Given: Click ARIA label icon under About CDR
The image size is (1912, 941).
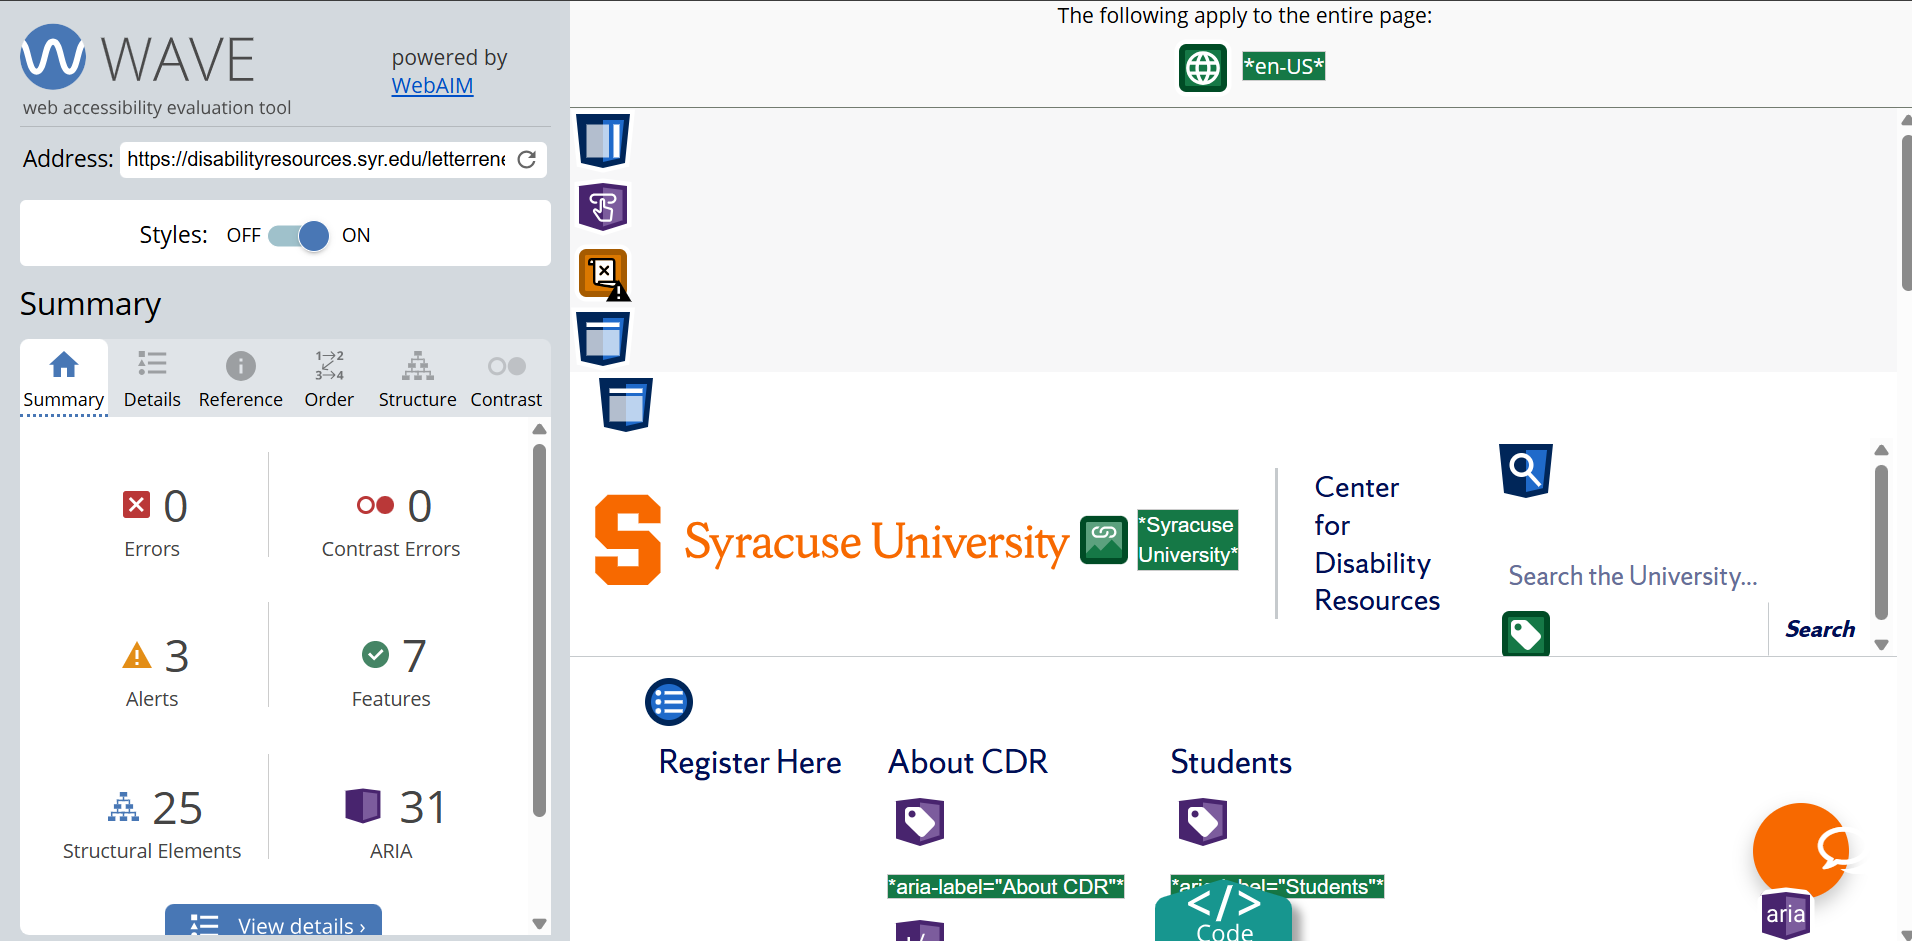Looking at the screenshot, I should click(920, 822).
